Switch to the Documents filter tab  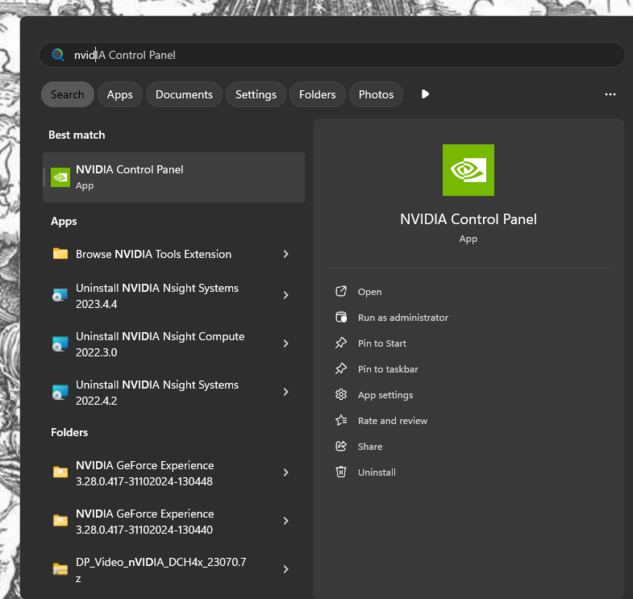coord(184,95)
